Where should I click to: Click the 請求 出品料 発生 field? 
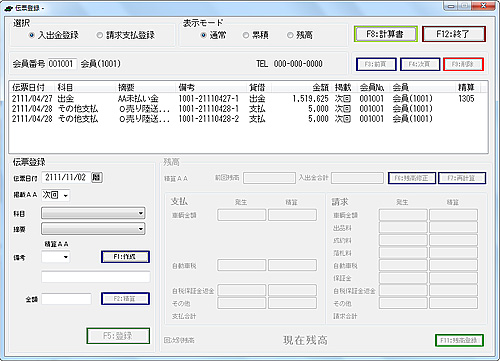(x=403, y=227)
